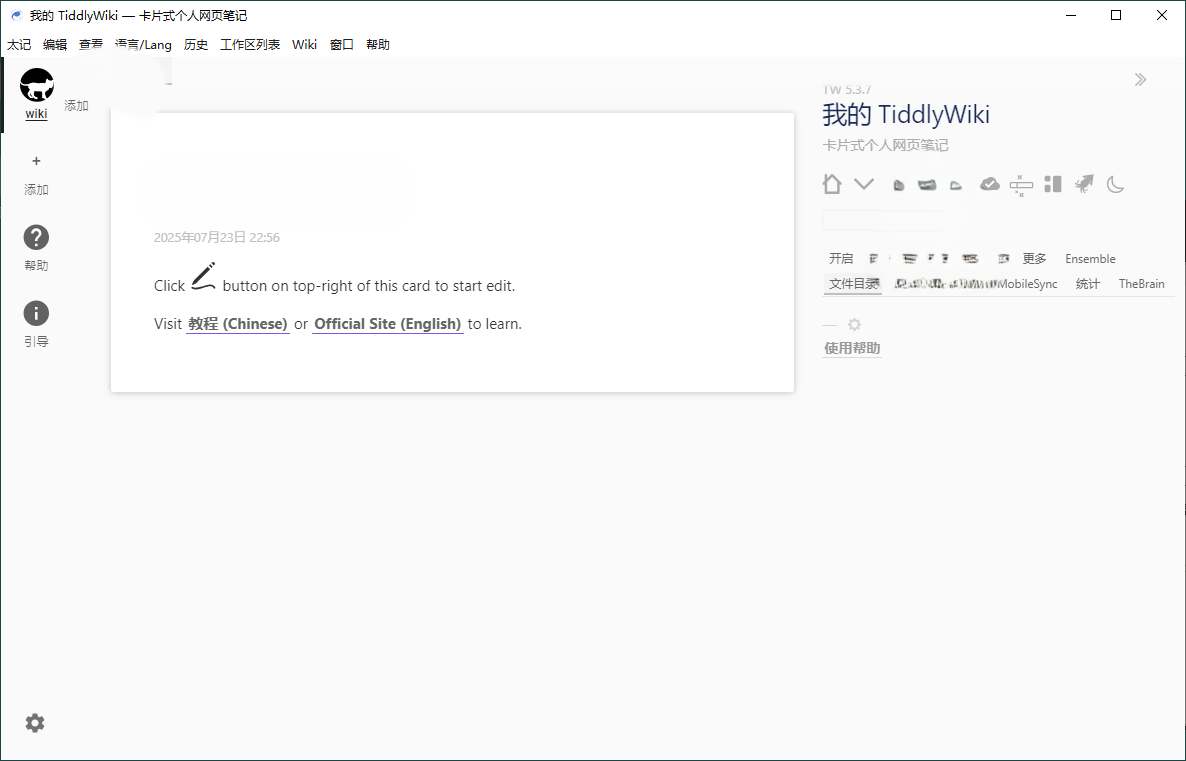
Task: Click the date text 2025年07月23日 22:56
Action: tap(217, 238)
